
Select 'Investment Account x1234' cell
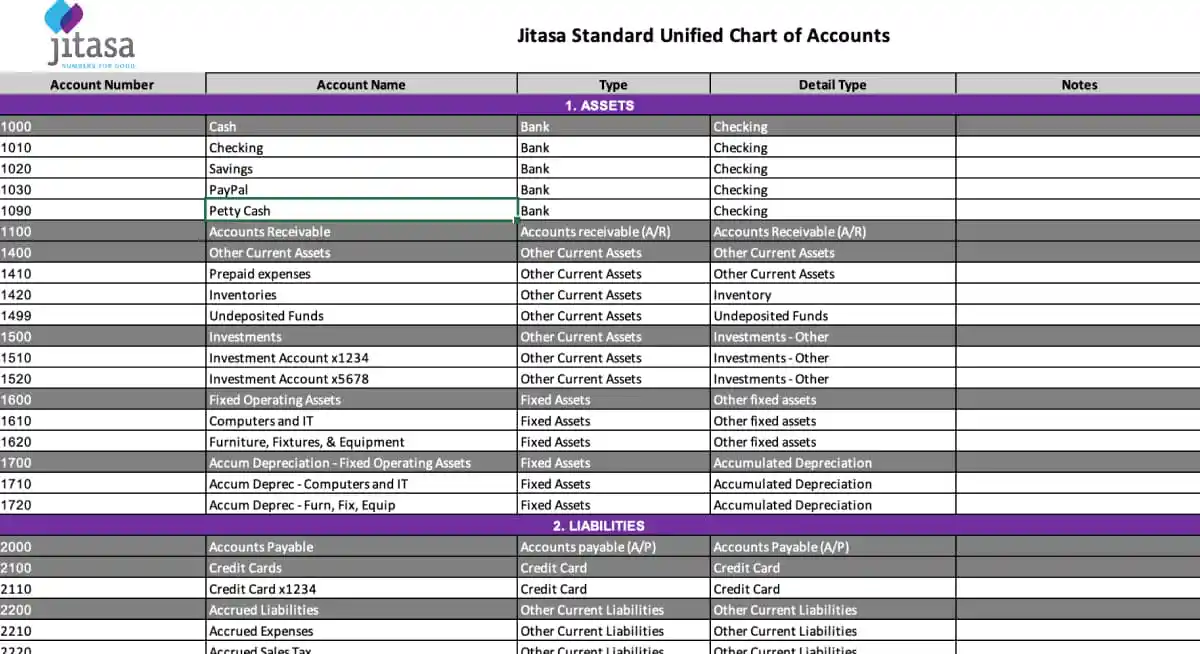[361, 358]
